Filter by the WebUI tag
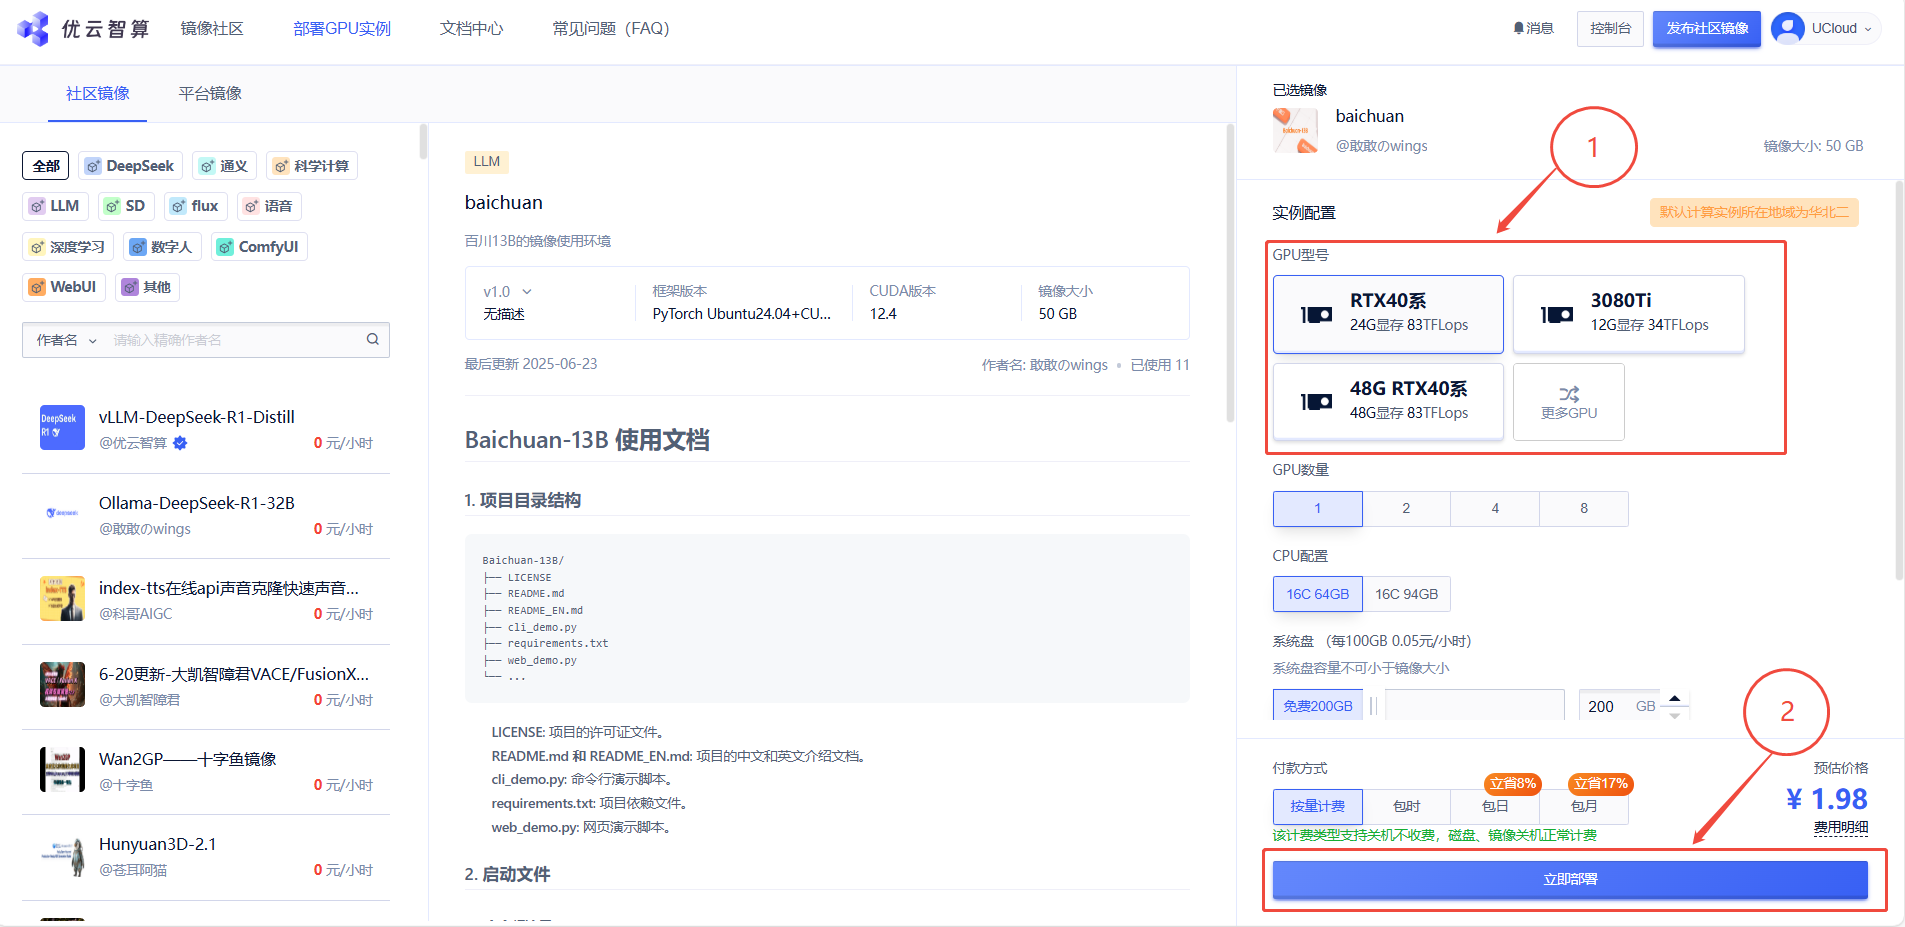Image resolution: width=1905 pixels, height=927 pixels. pos(64,287)
